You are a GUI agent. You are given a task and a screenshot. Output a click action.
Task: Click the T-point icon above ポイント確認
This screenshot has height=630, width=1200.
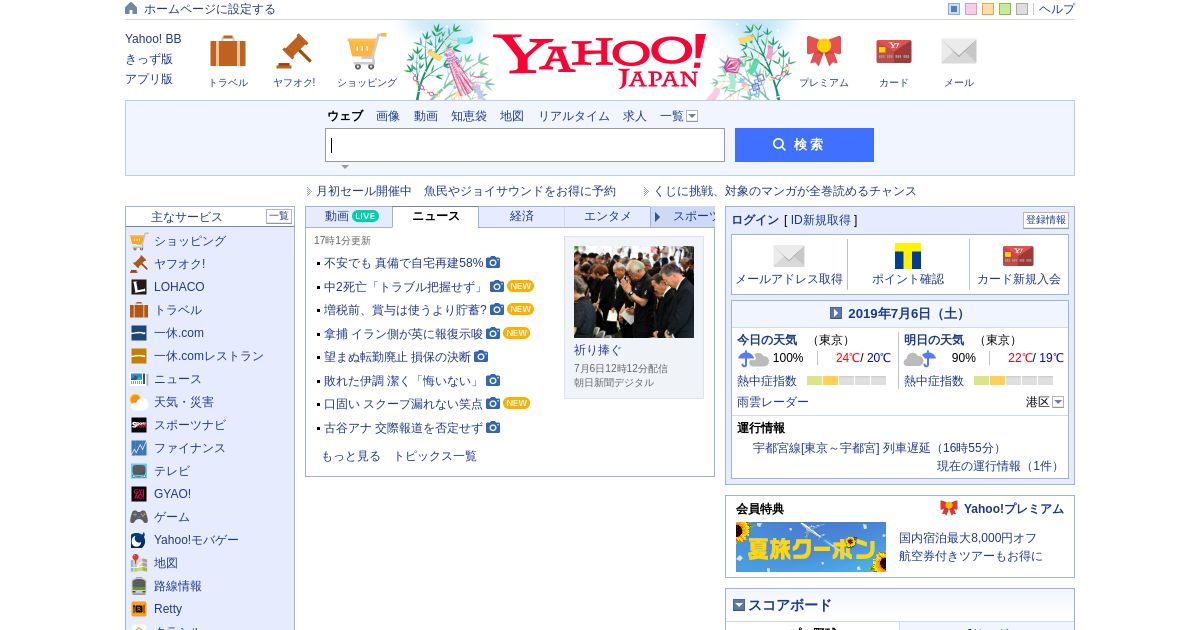click(908, 256)
